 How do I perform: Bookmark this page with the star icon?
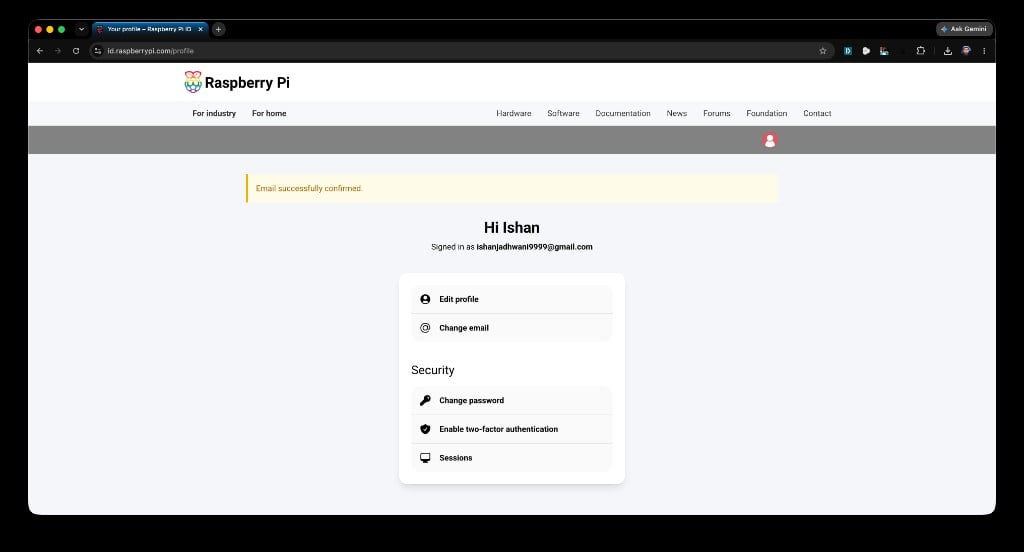point(823,50)
